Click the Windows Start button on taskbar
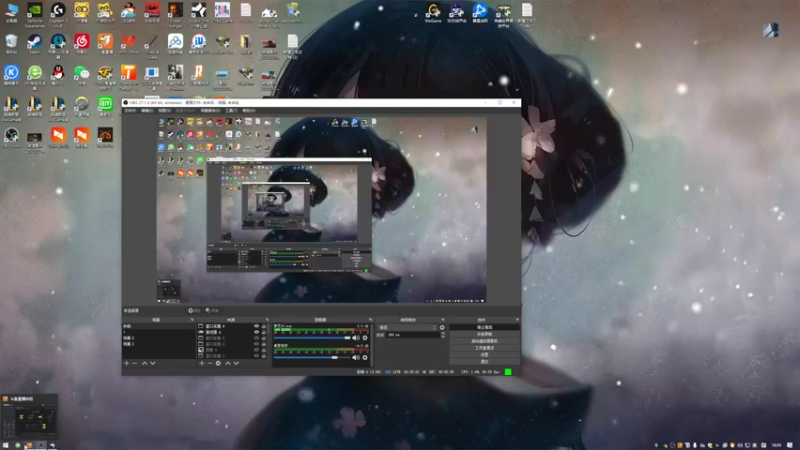Viewport: 800px width, 450px height. pyautogui.click(x=6, y=445)
